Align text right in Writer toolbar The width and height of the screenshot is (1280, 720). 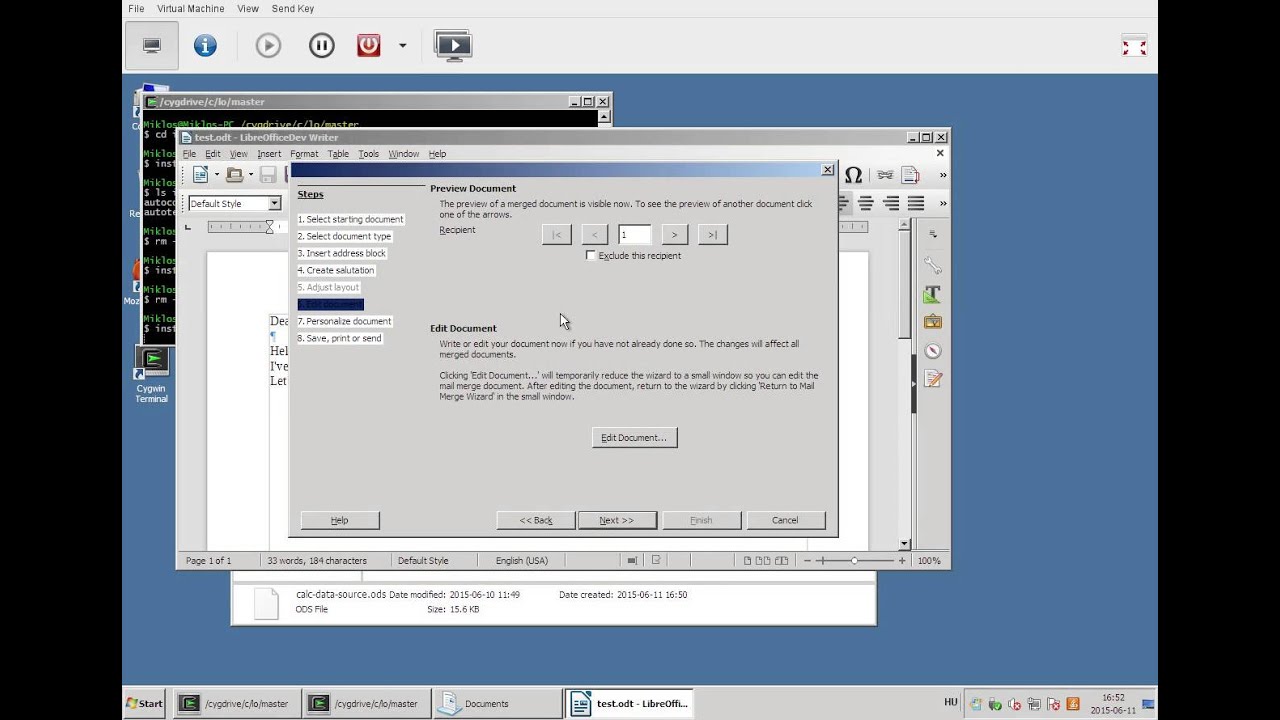click(x=890, y=203)
